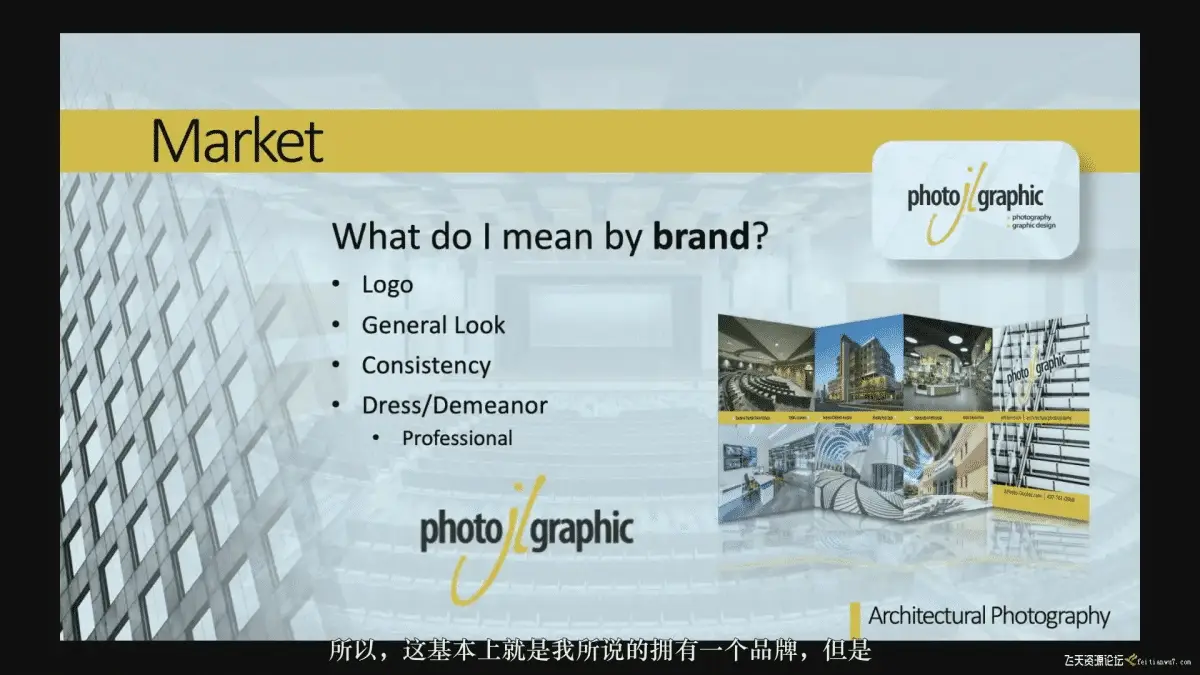
Task: Click the 'Professional' sub-bullet
Action: tap(457, 438)
